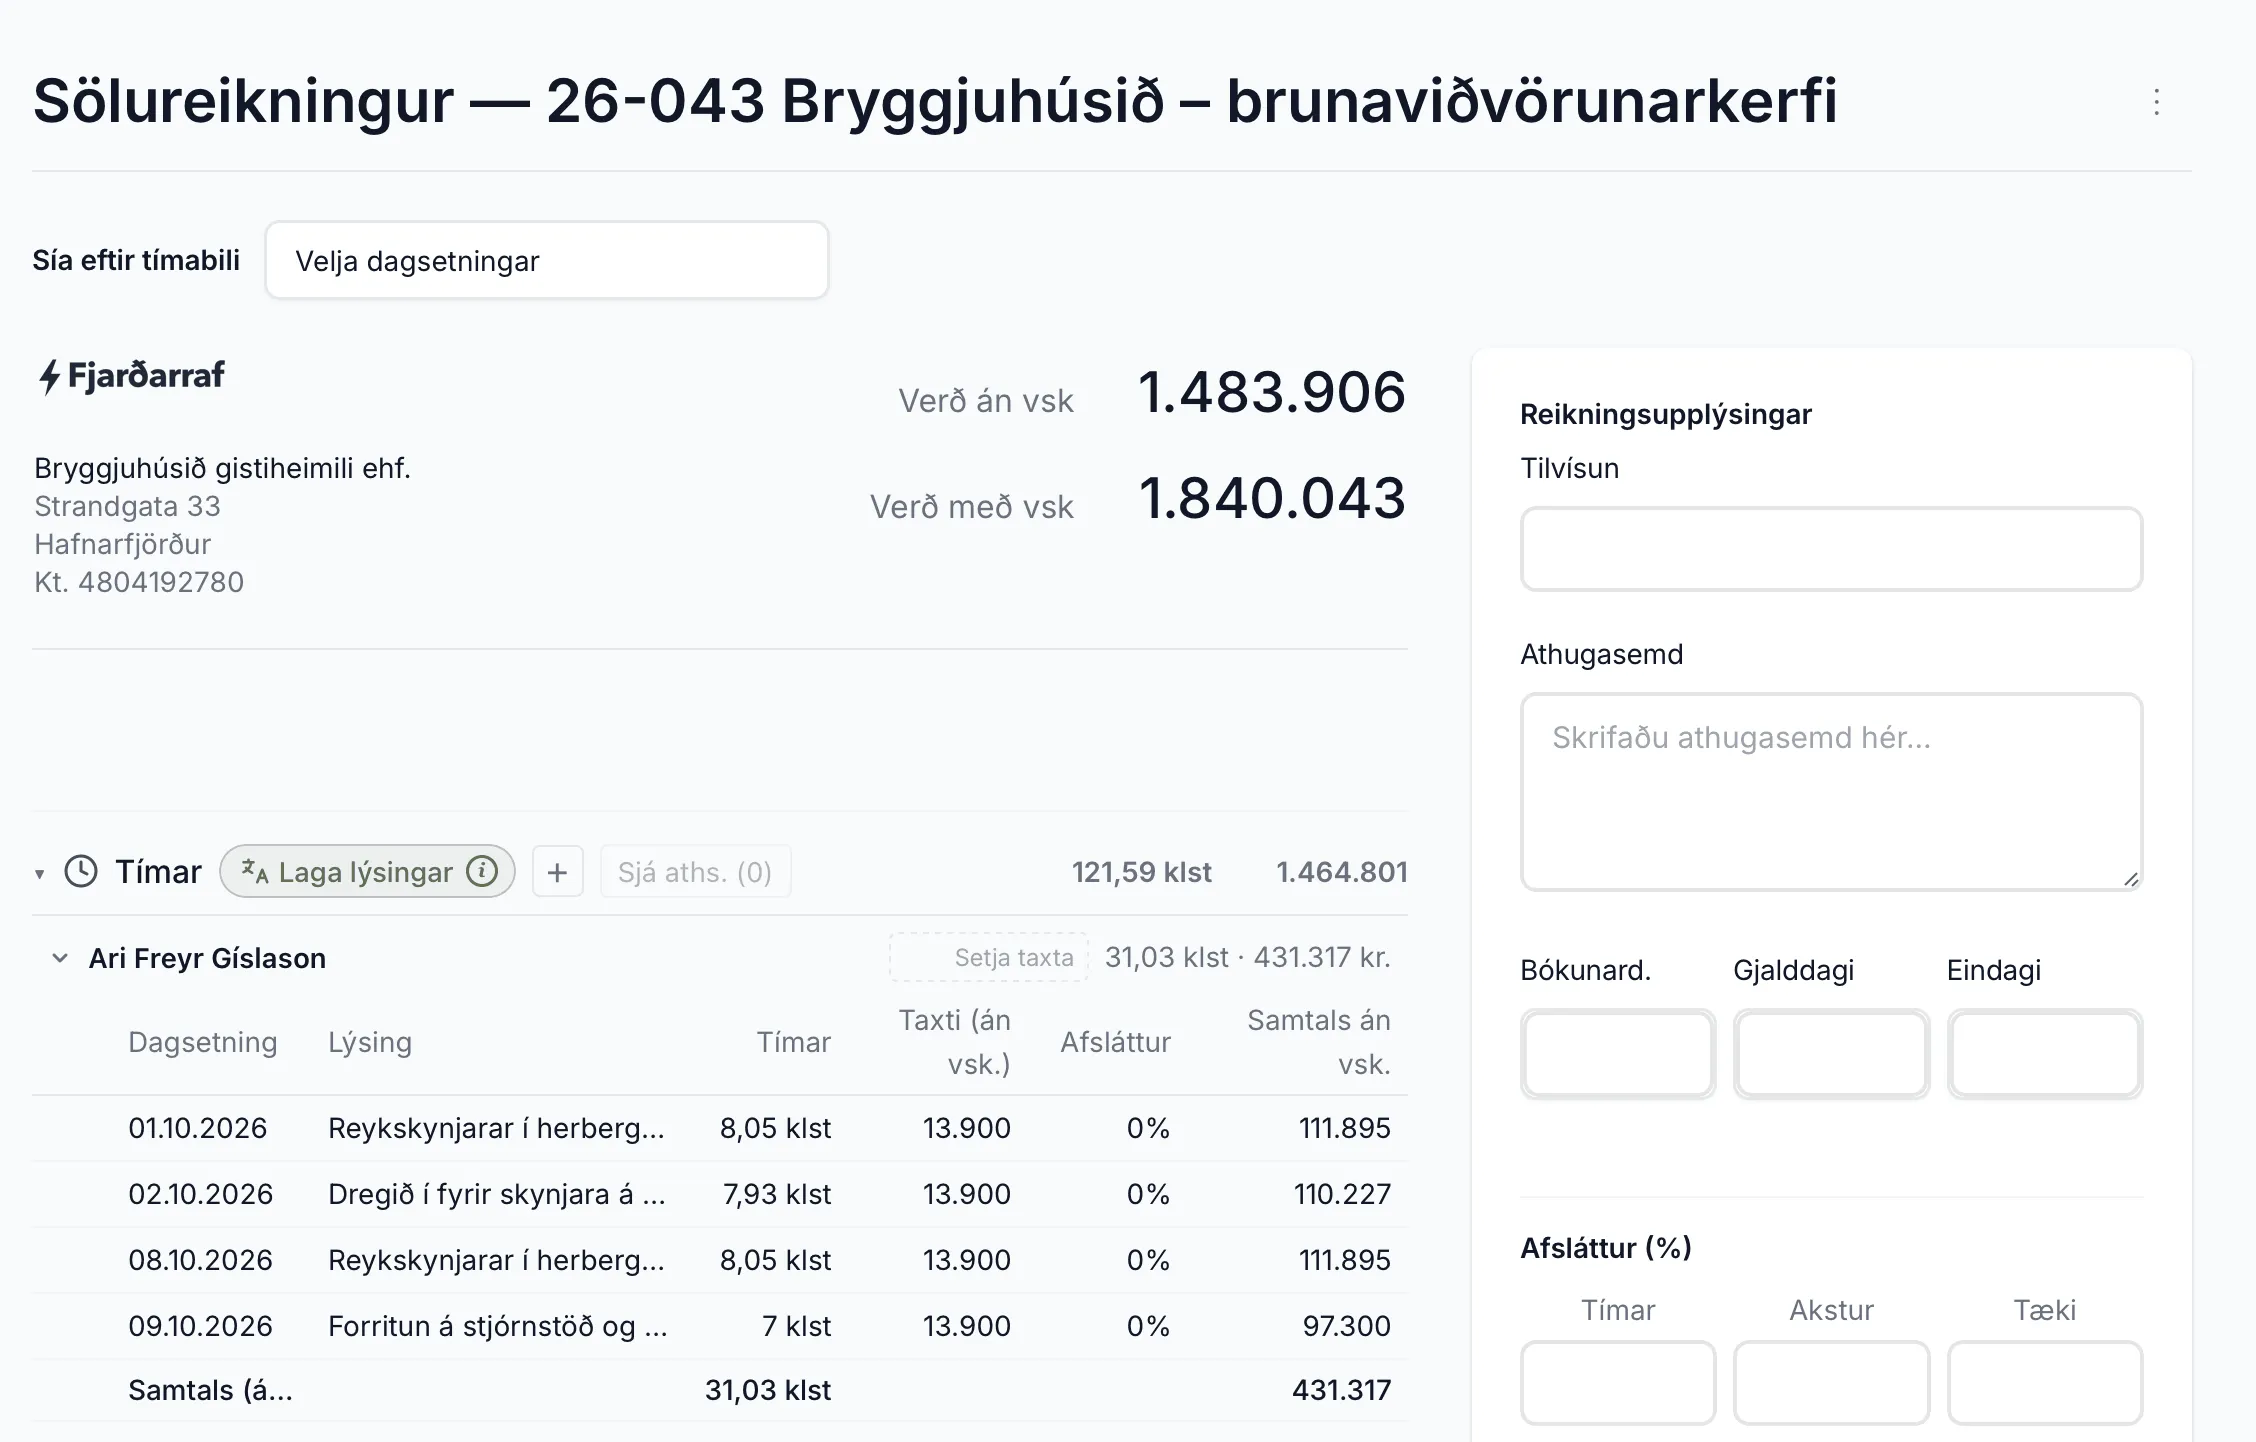The height and width of the screenshot is (1442, 2256).
Task: Click the 1.483.906 price without VAT
Action: [x=1272, y=392]
